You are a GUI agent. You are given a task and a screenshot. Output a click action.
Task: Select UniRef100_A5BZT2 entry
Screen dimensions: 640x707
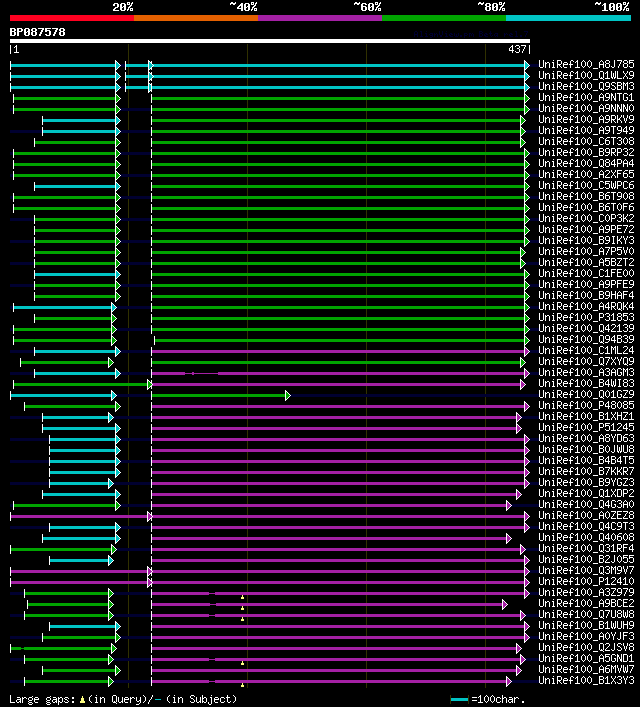pos(586,262)
